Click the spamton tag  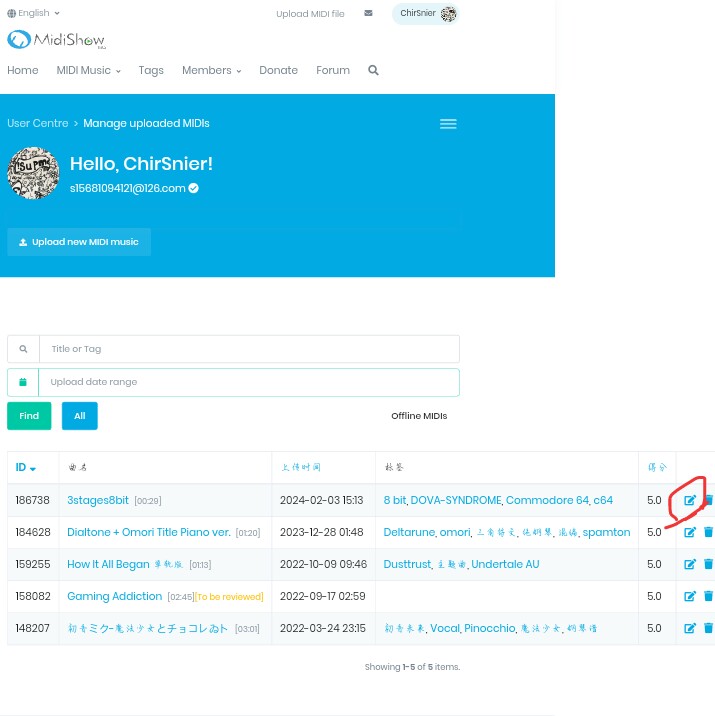point(606,532)
